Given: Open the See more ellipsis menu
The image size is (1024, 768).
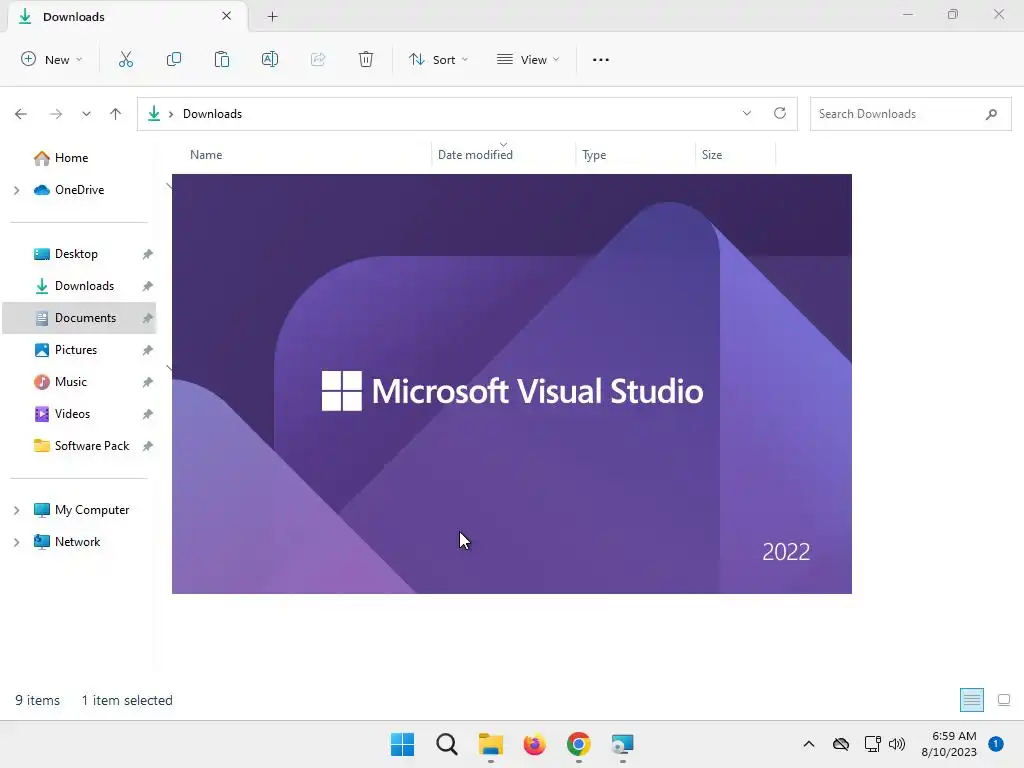Looking at the screenshot, I should (601, 59).
